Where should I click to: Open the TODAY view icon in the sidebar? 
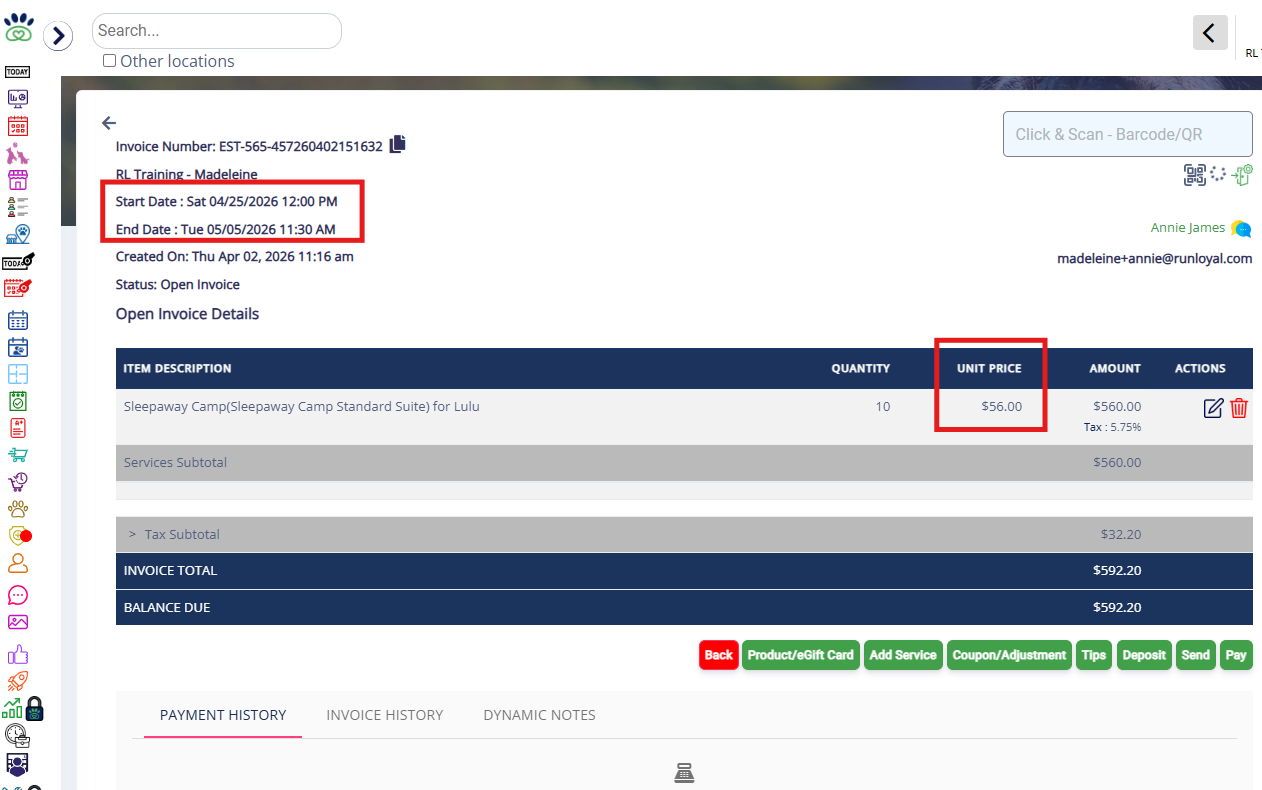tap(18, 72)
